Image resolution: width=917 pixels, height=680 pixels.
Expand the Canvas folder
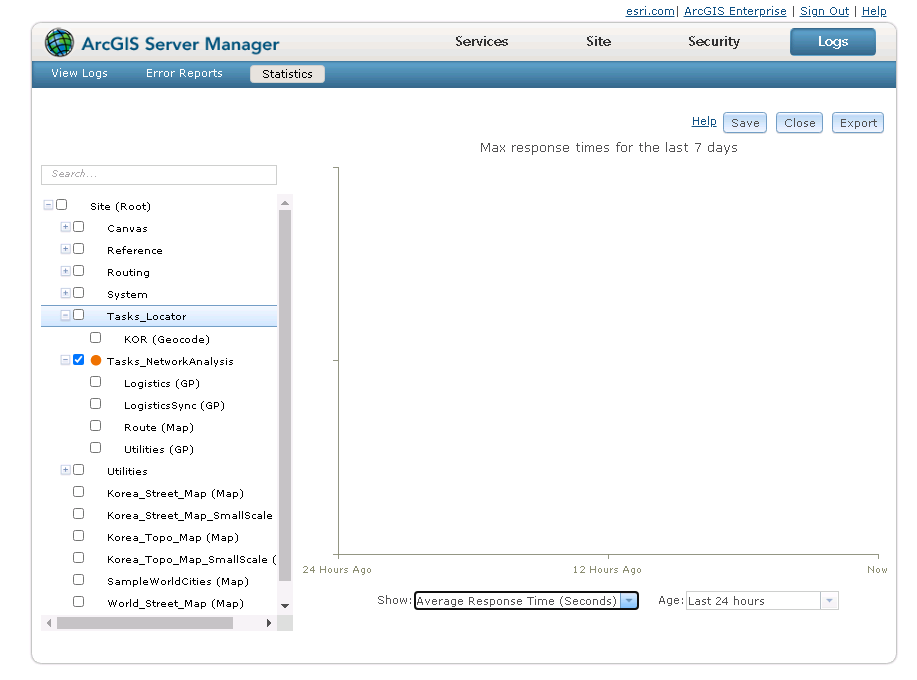point(66,227)
